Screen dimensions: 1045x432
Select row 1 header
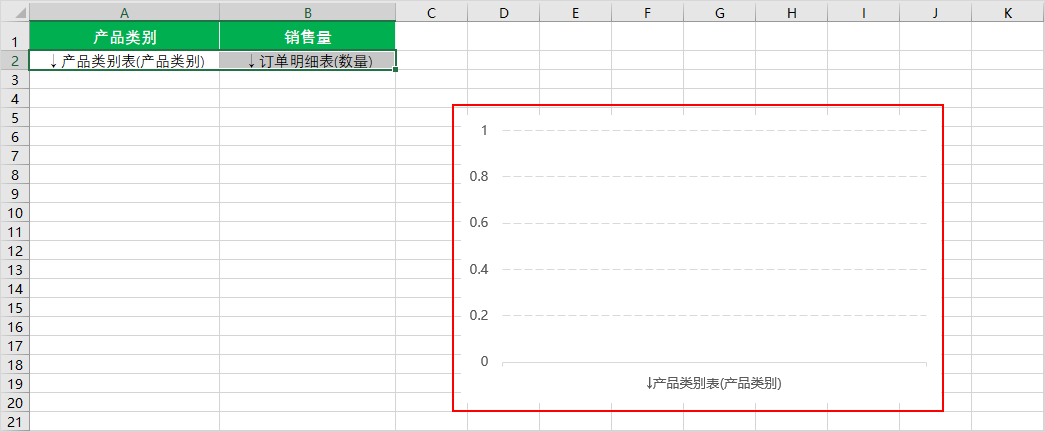(15, 36)
